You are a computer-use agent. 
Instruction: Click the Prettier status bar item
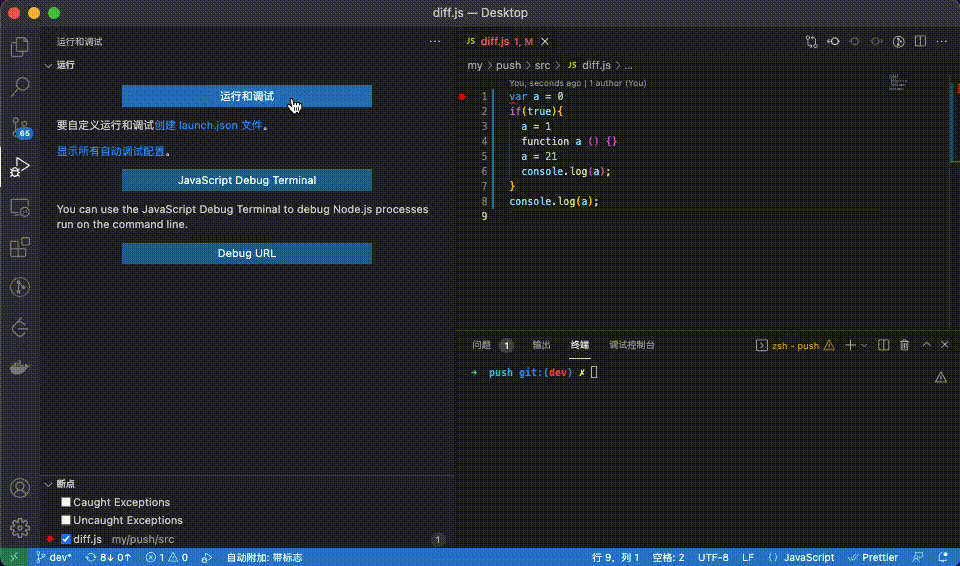click(x=873, y=557)
